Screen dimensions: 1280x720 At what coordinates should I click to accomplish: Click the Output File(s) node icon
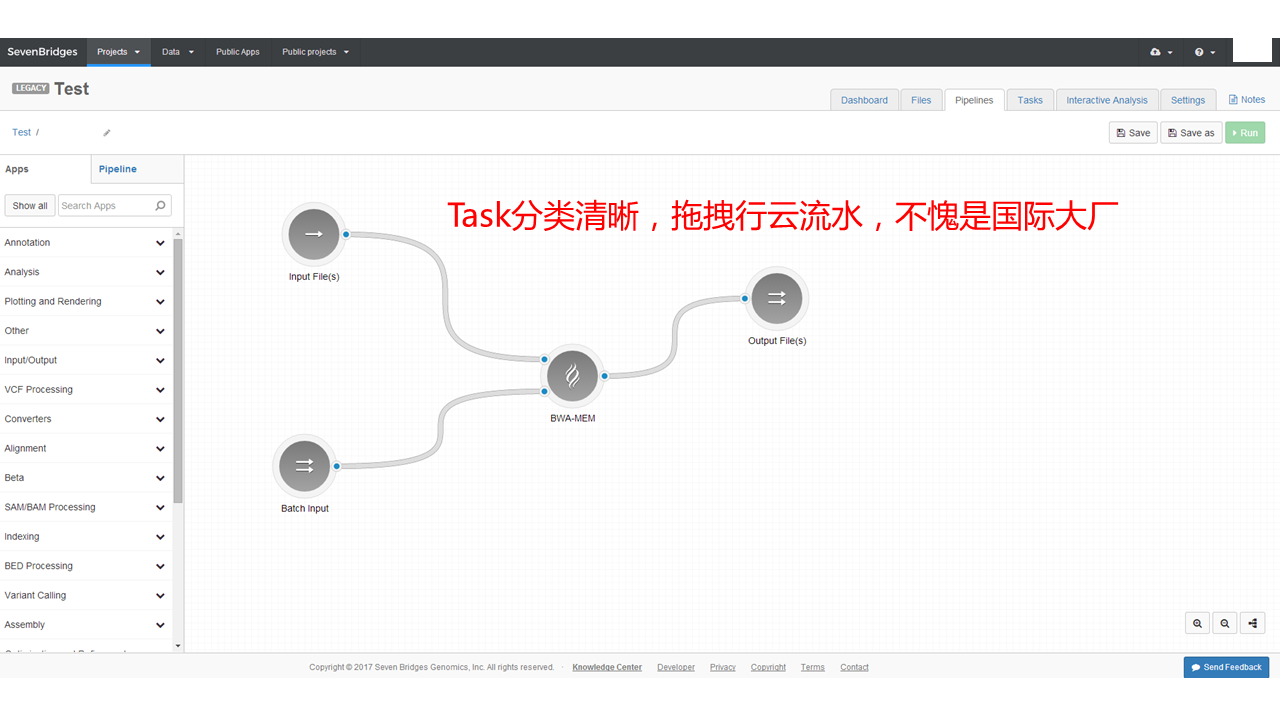pos(777,298)
